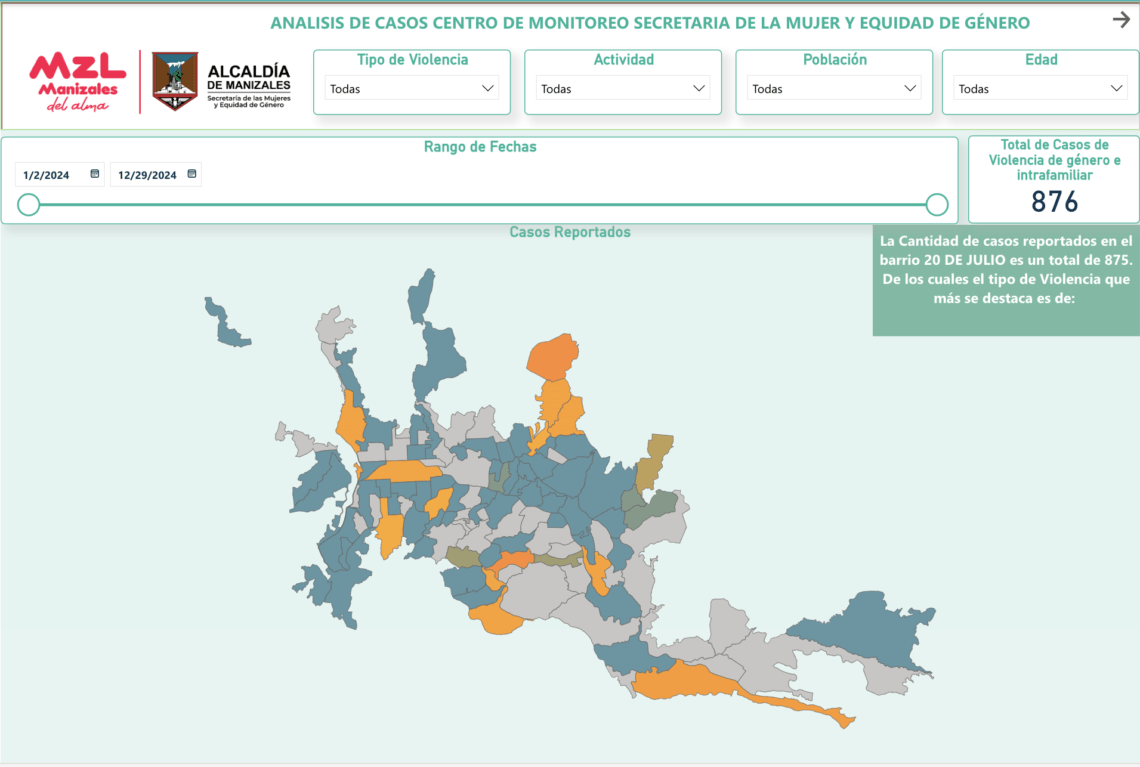1140x767 pixels.
Task: Select the dark orange northern map region
Action: pos(553,357)
